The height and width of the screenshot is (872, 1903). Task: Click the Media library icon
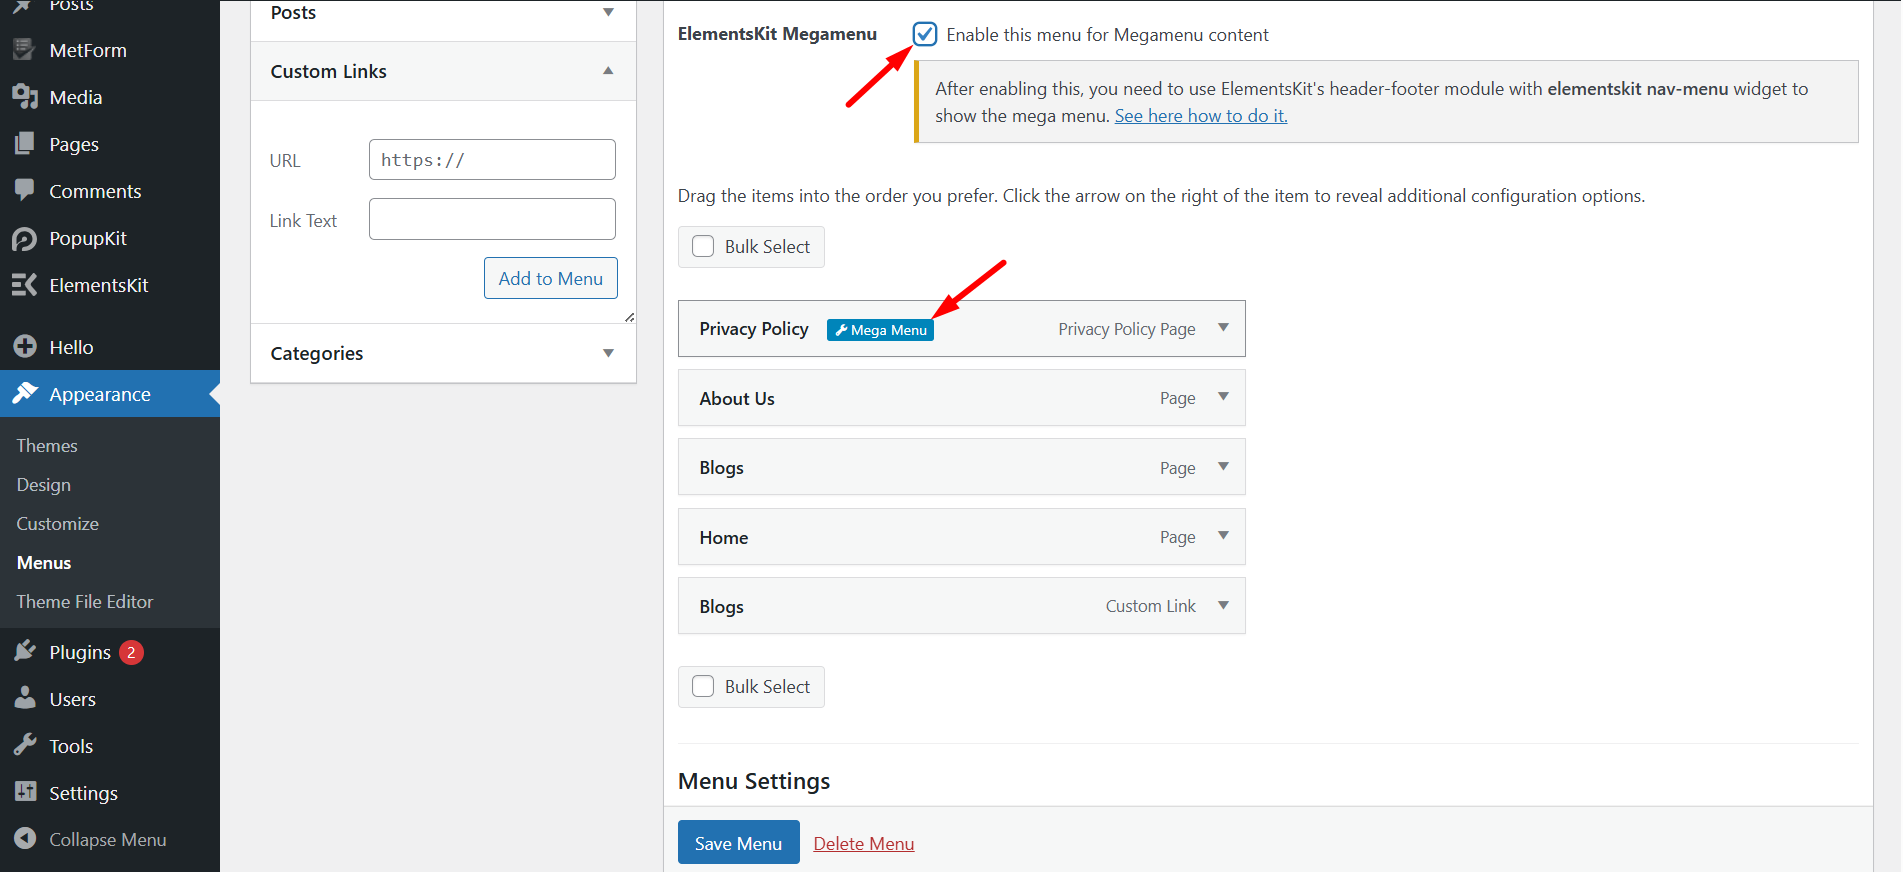(x=25, y=97)
